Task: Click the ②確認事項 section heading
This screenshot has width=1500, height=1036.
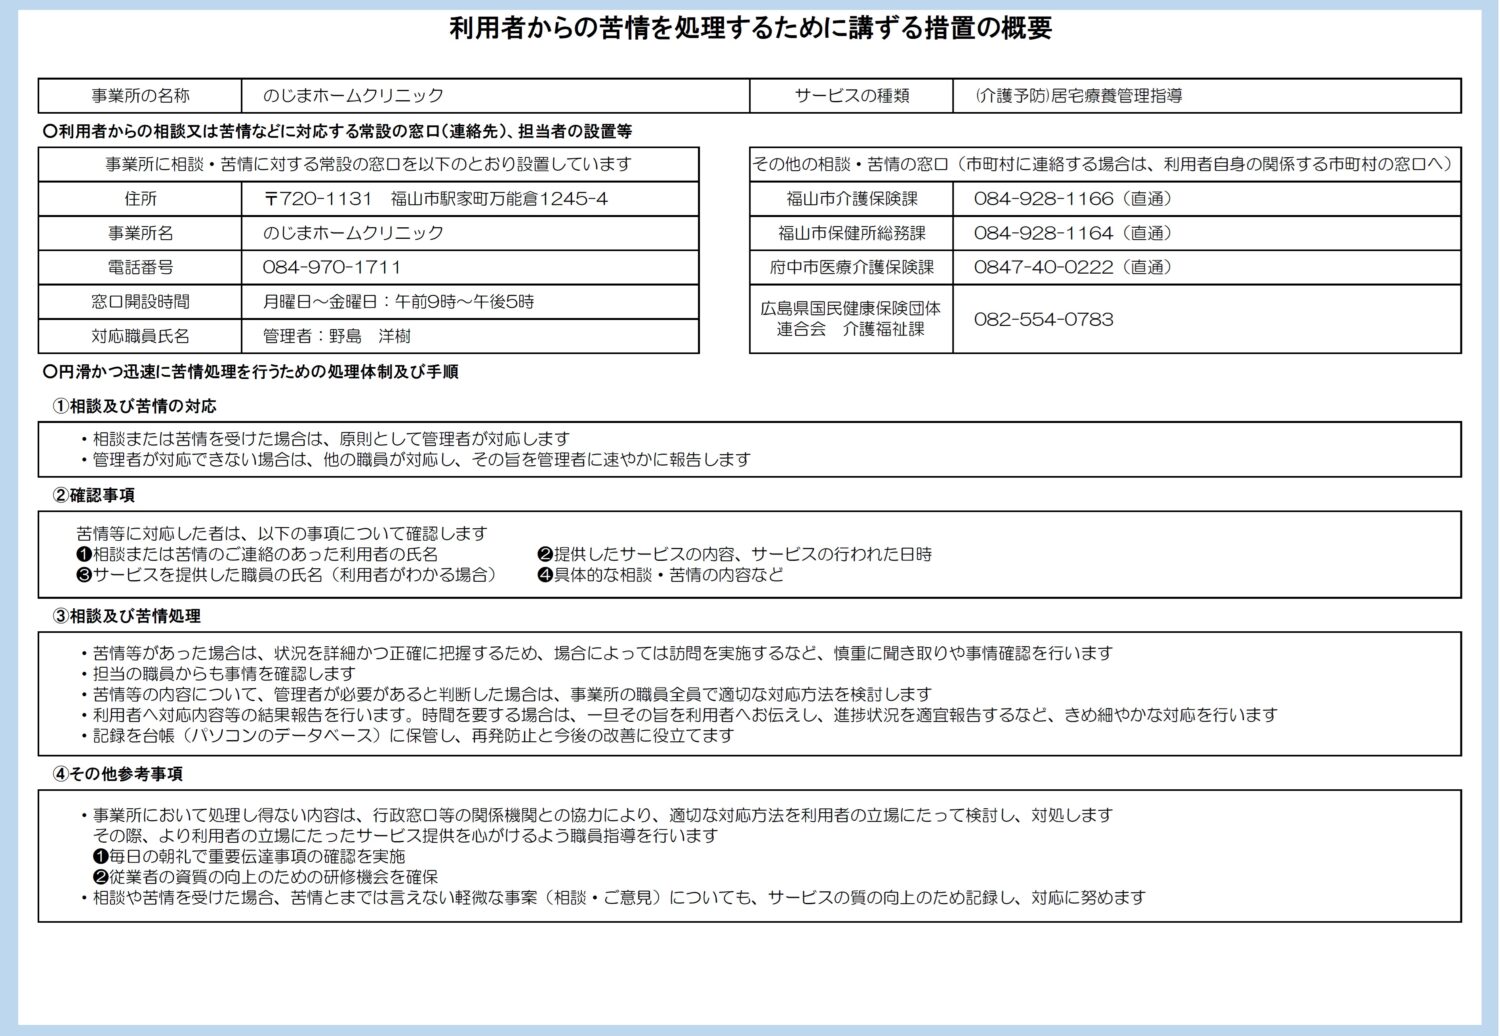Action: 94,495
